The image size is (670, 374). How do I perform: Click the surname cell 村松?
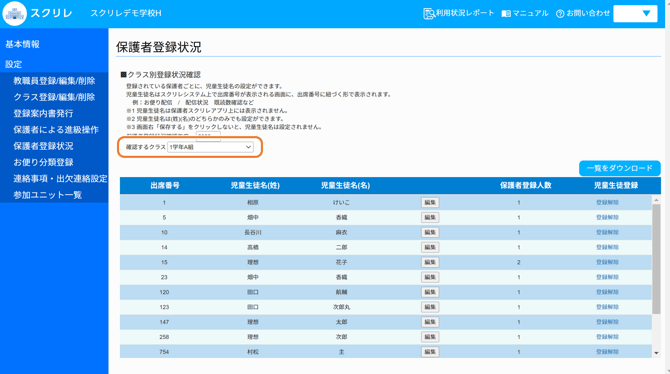253,352
